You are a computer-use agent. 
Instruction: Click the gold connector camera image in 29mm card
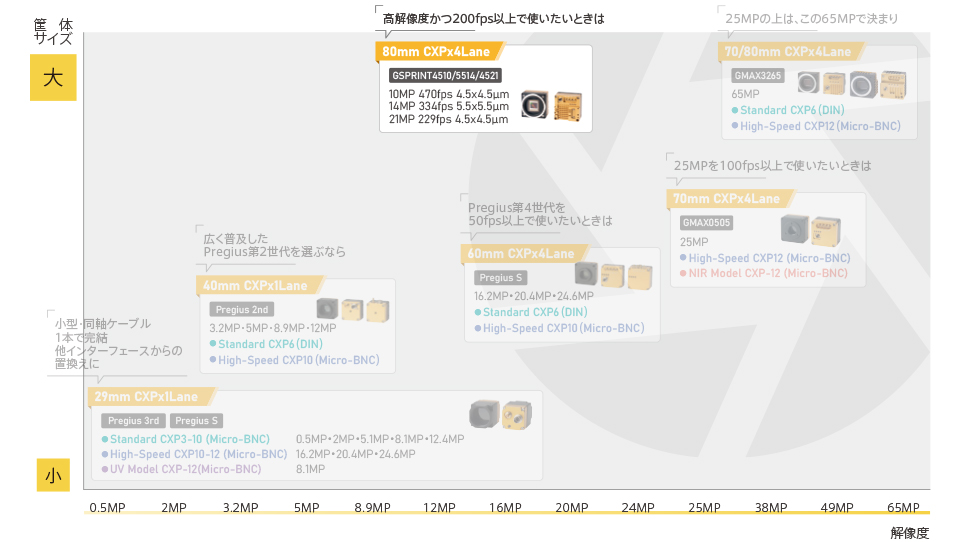516,413
